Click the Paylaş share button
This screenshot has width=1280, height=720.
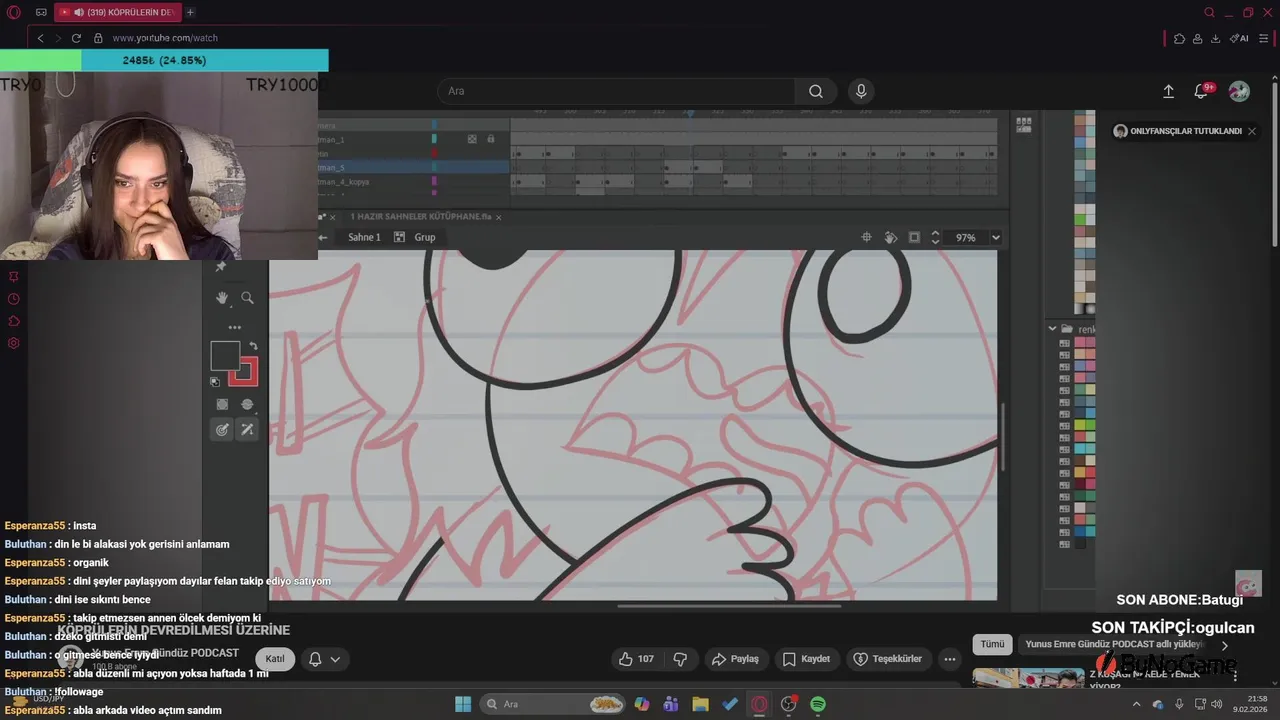tap(735, 659)
